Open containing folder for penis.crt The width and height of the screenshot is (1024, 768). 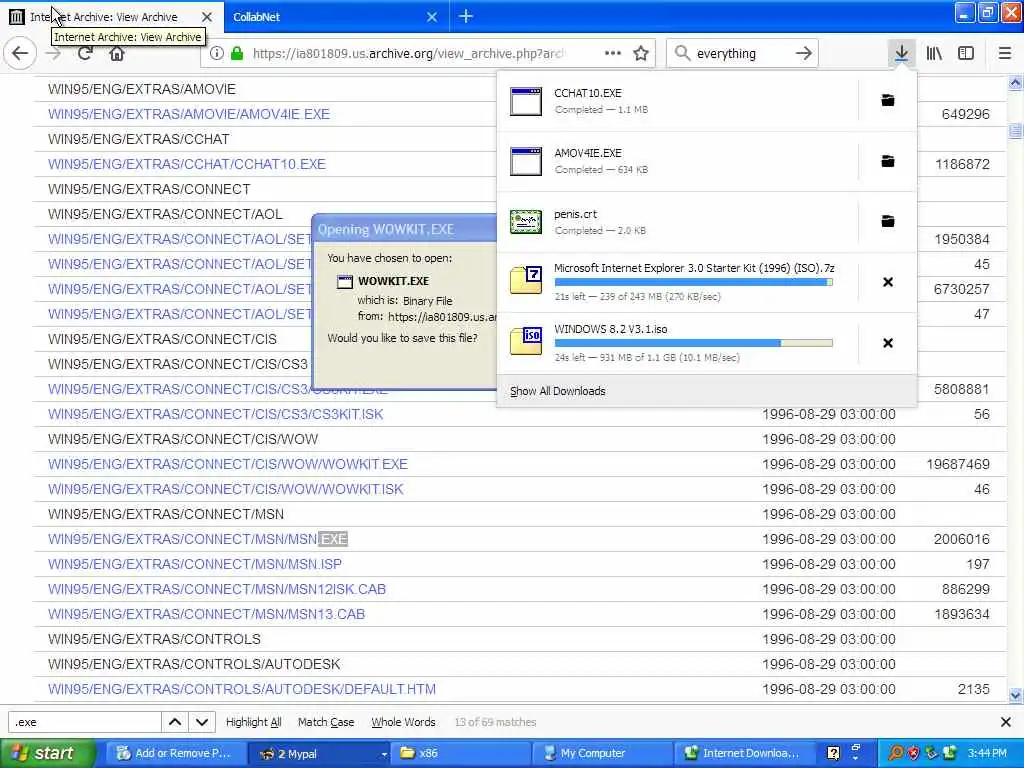point(888,221)
